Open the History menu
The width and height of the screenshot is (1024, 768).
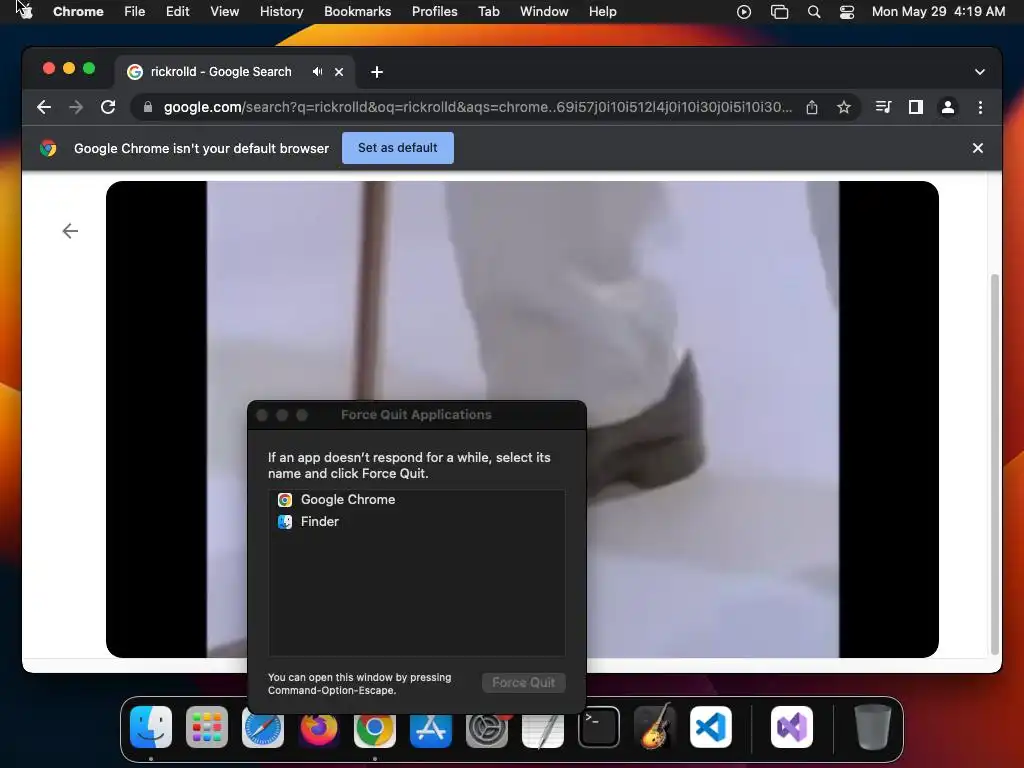pyautogui.click(x=281, y=11)
